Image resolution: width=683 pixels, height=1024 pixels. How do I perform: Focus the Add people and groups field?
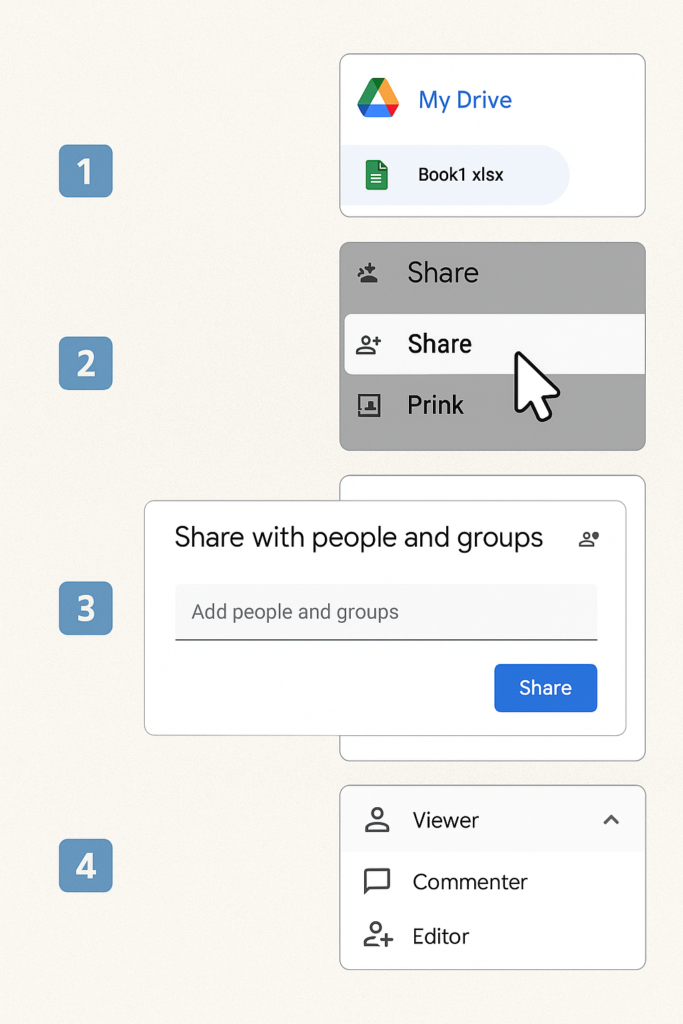coord(386,612)
